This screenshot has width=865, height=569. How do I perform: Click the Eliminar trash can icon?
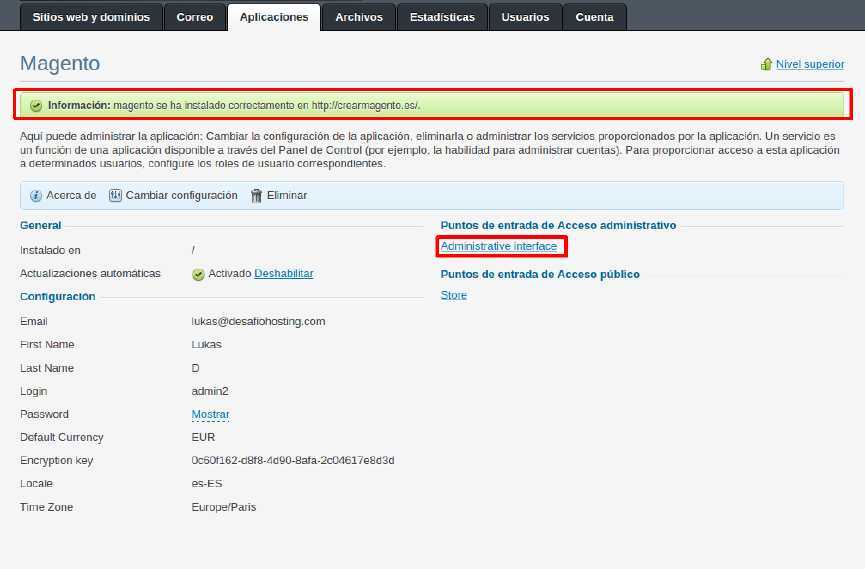pos(256,195)
